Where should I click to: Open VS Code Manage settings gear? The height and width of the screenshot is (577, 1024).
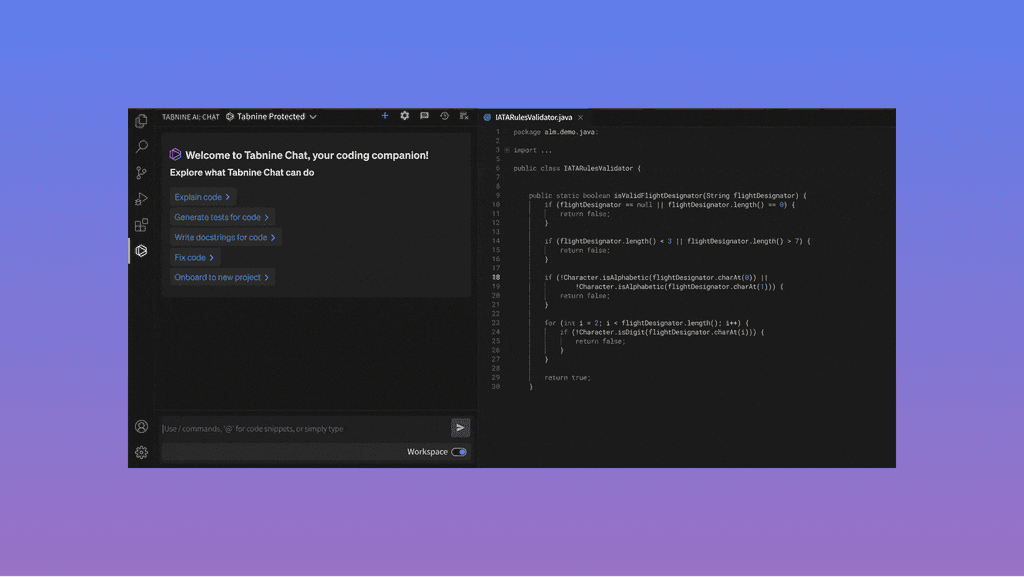click(x=142, y=452)
